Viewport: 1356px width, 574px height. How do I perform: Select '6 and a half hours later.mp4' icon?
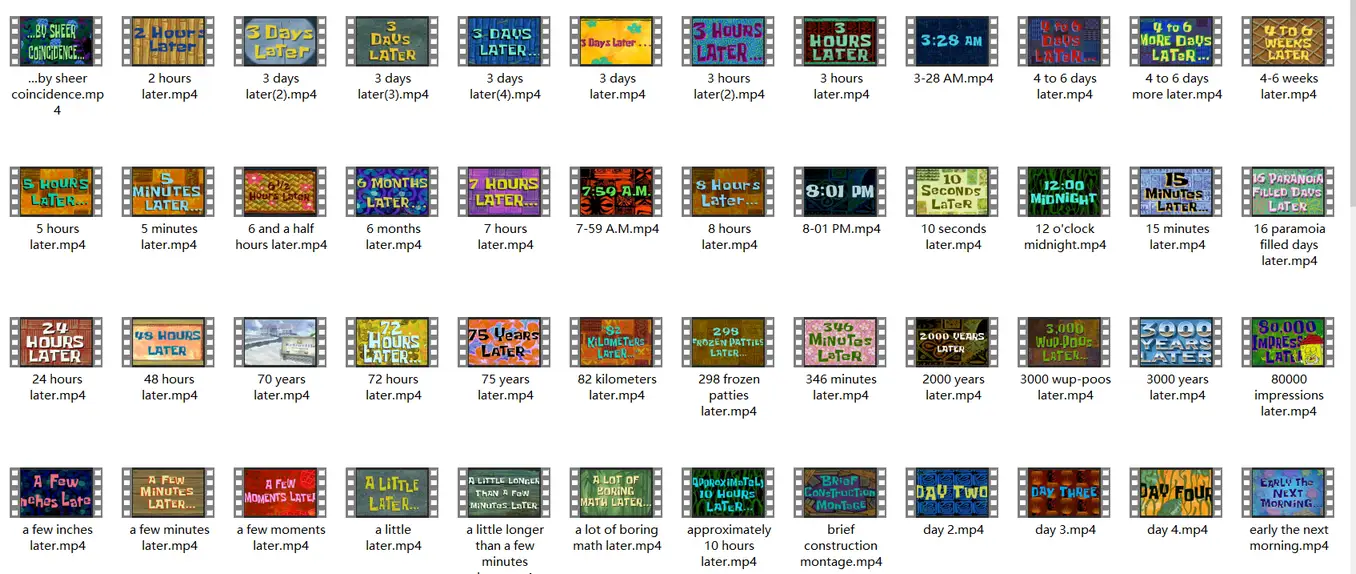[281, 192]
